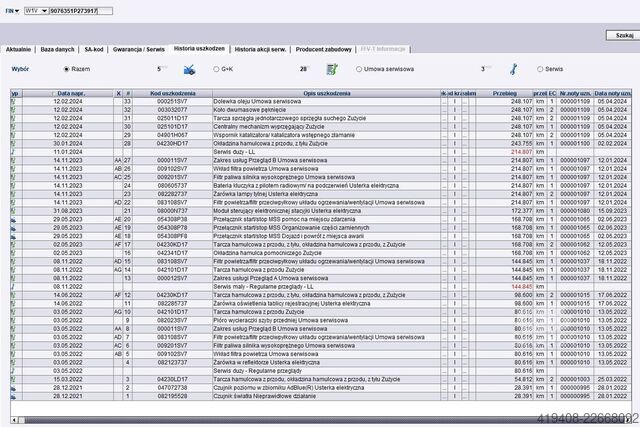Sort by Opis uszkodzenia column header
Image resolution: width=640 pixels, height=427 pixels.
coord(327,93)
